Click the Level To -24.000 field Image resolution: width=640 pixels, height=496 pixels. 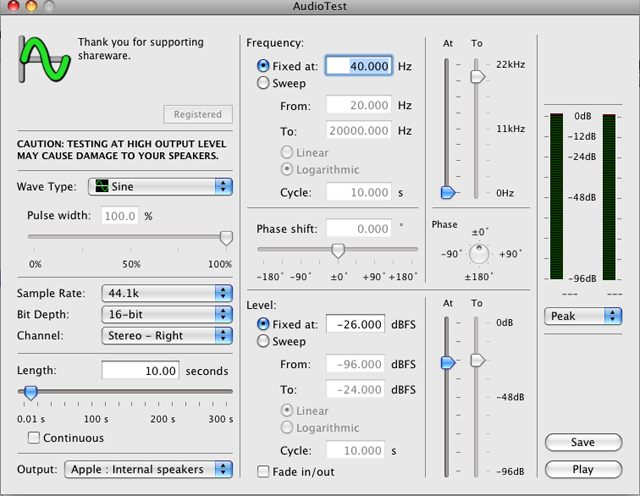pyautogui.click(x=356, y=389)
